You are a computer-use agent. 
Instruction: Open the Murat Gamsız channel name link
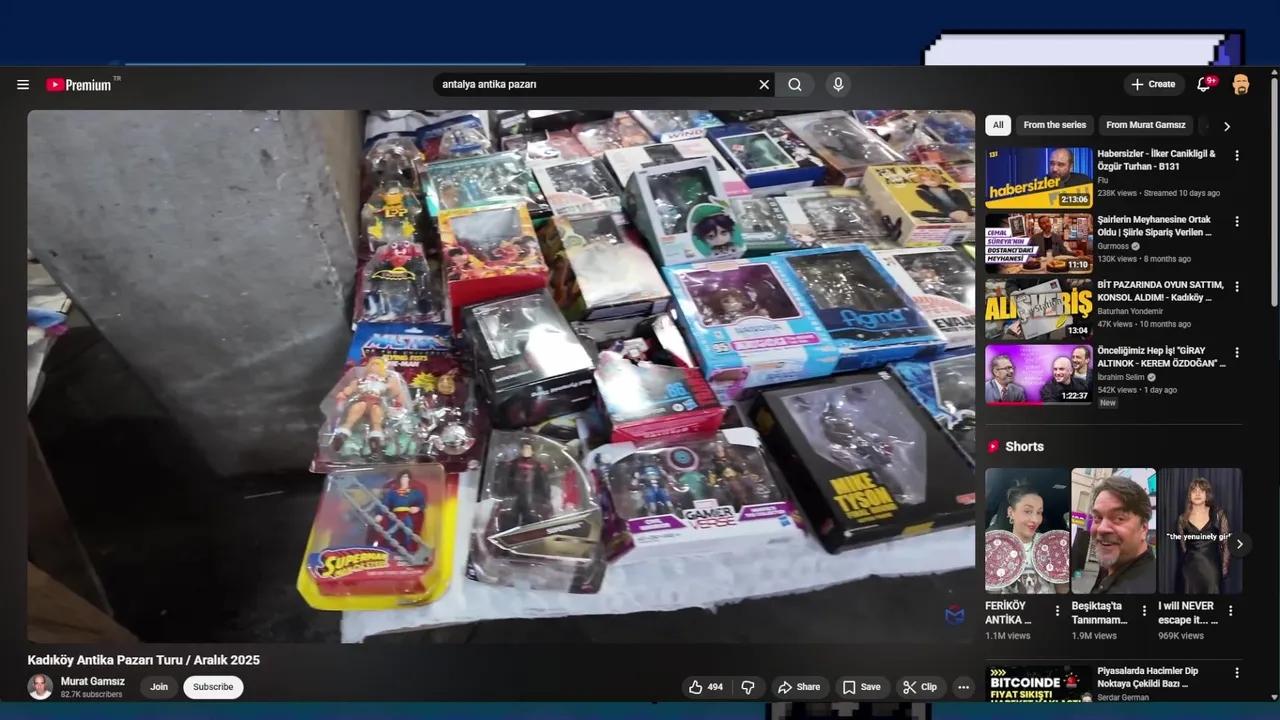point(93,681)
